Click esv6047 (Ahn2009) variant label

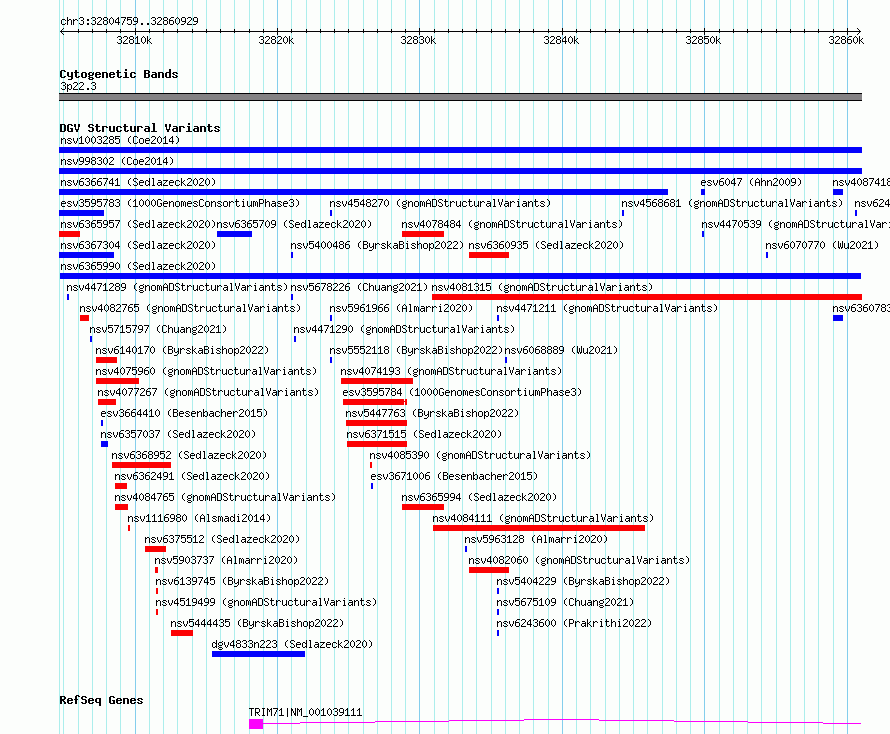coord(751,182)
